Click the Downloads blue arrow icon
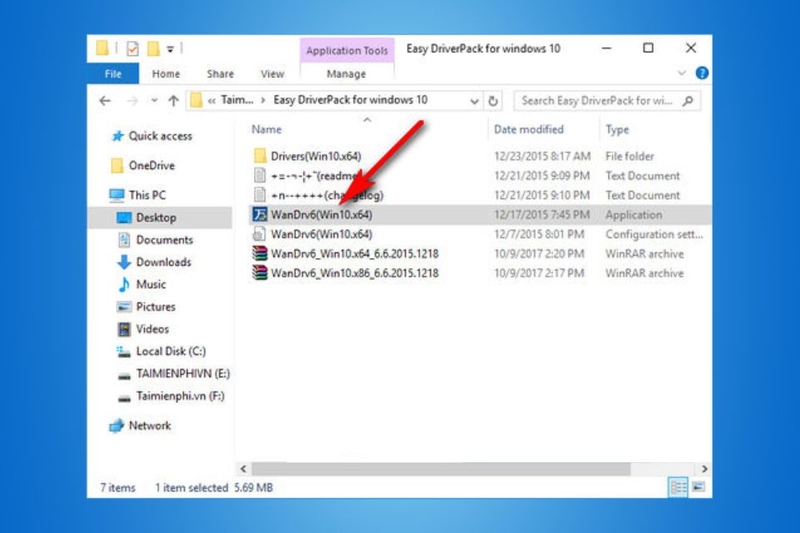Screen dimensions: 800x533 coord(124,262)
